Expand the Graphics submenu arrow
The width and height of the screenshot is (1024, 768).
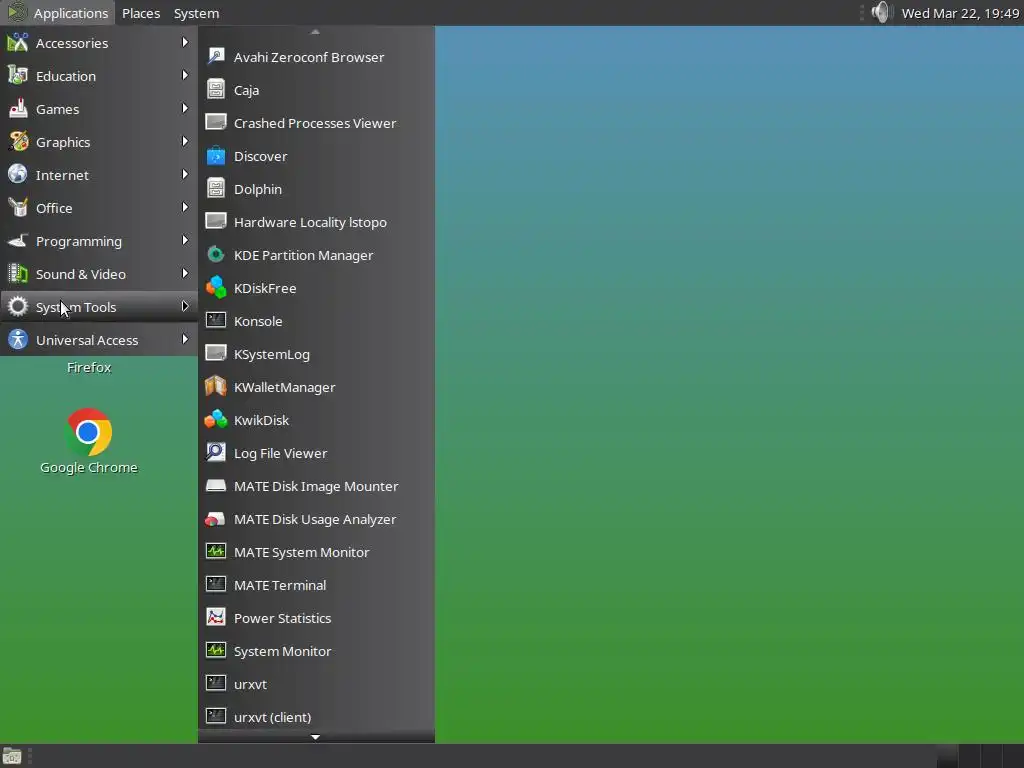[x=185, y=141]
